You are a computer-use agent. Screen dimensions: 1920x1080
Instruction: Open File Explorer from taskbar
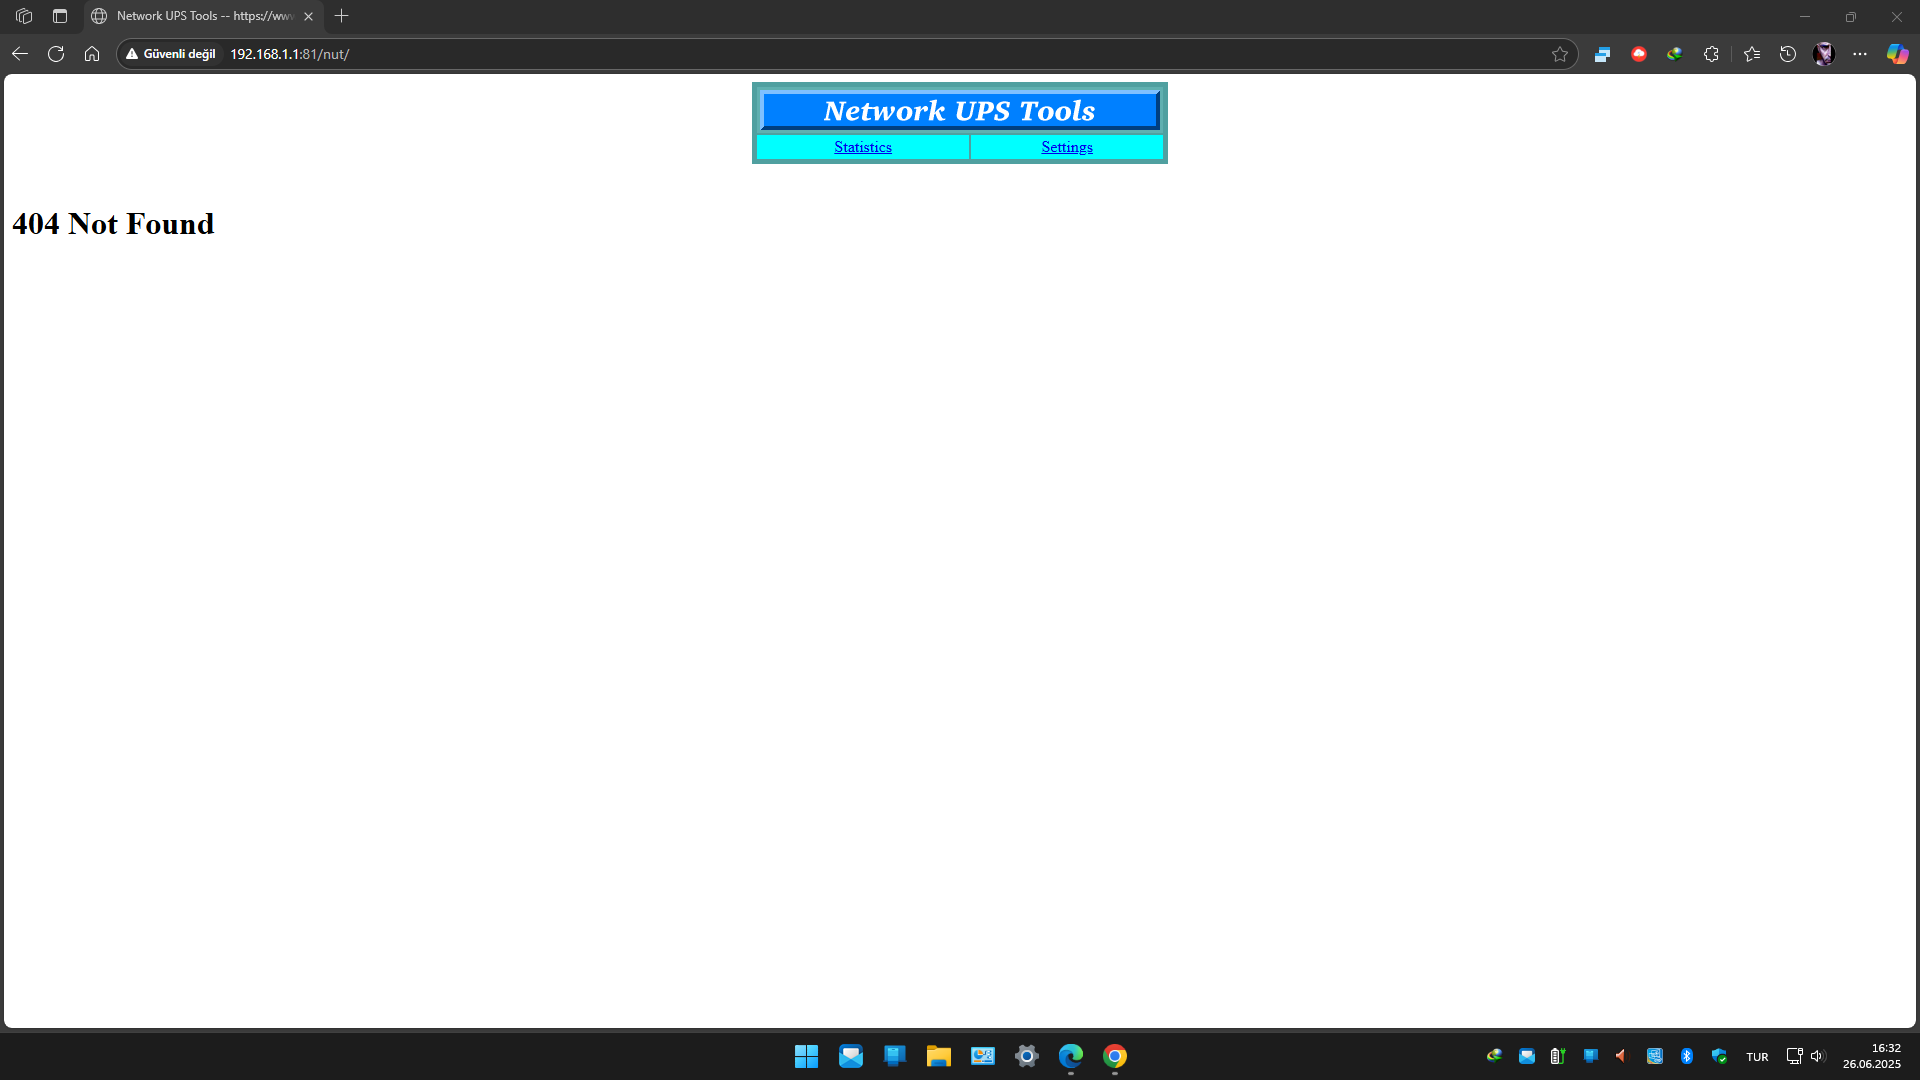point(938,1056)
